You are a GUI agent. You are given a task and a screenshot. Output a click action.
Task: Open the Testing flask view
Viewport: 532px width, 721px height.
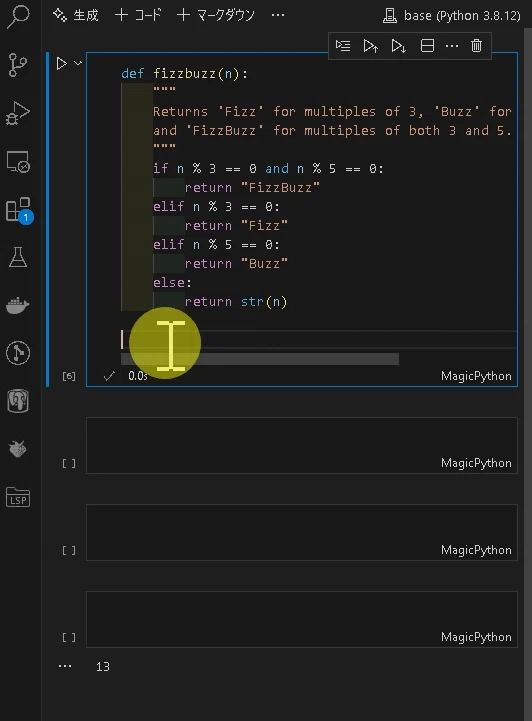18,257
